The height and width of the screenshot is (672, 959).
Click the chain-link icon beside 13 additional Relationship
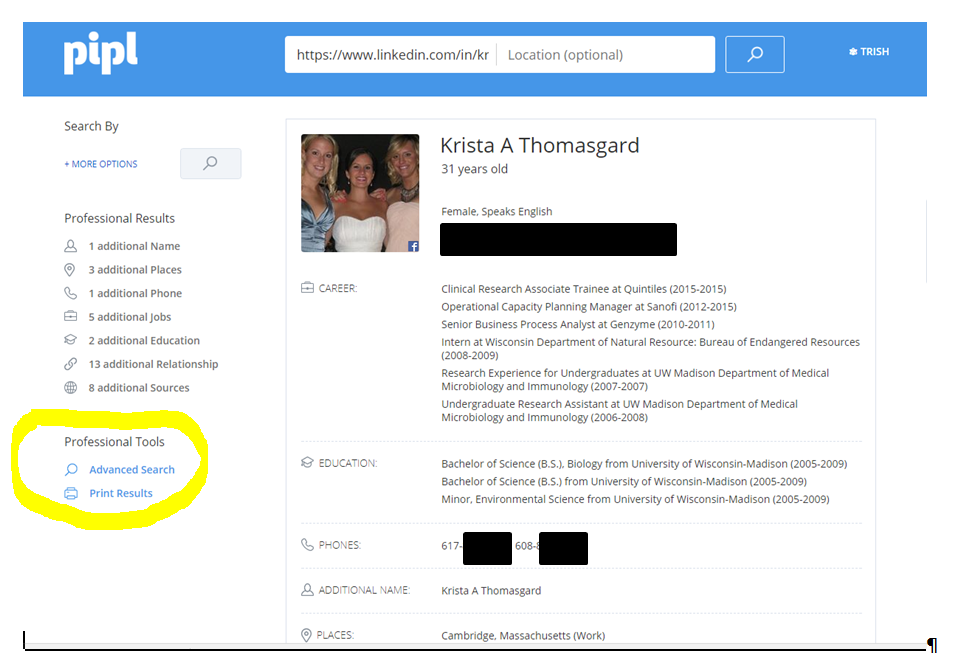pyautogui.click(x=69, y=364)
